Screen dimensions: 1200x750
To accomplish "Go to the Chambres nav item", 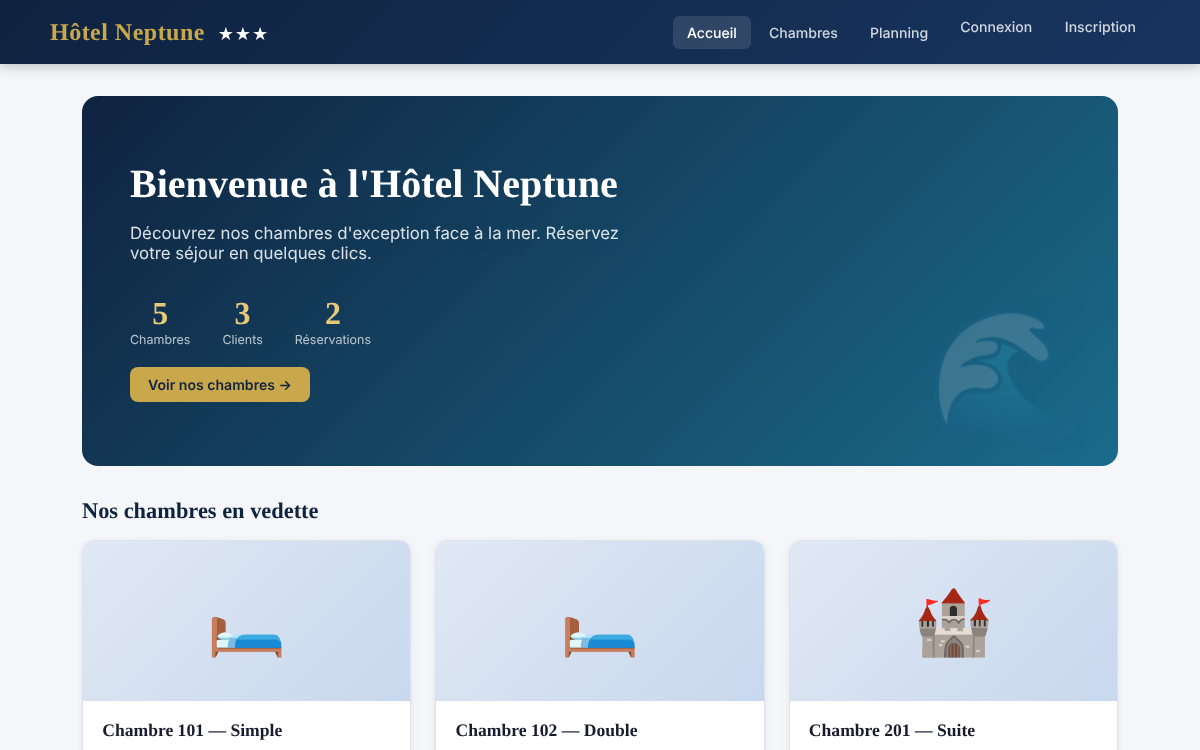I will [x=803, y=32].
